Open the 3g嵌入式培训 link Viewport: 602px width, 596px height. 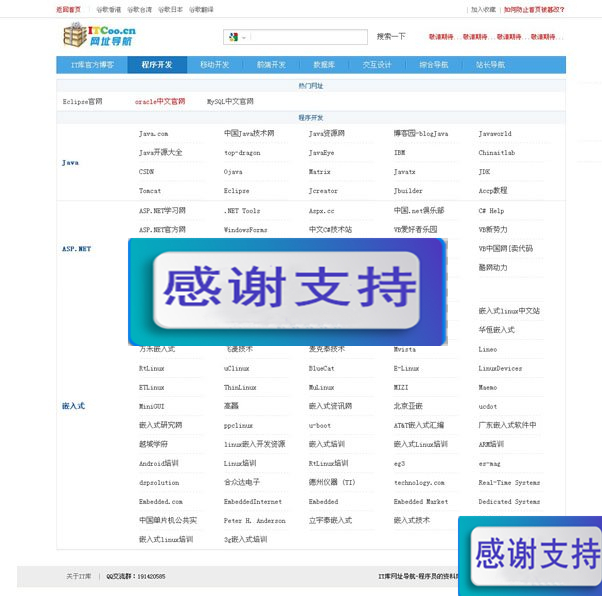coord(245,540)
